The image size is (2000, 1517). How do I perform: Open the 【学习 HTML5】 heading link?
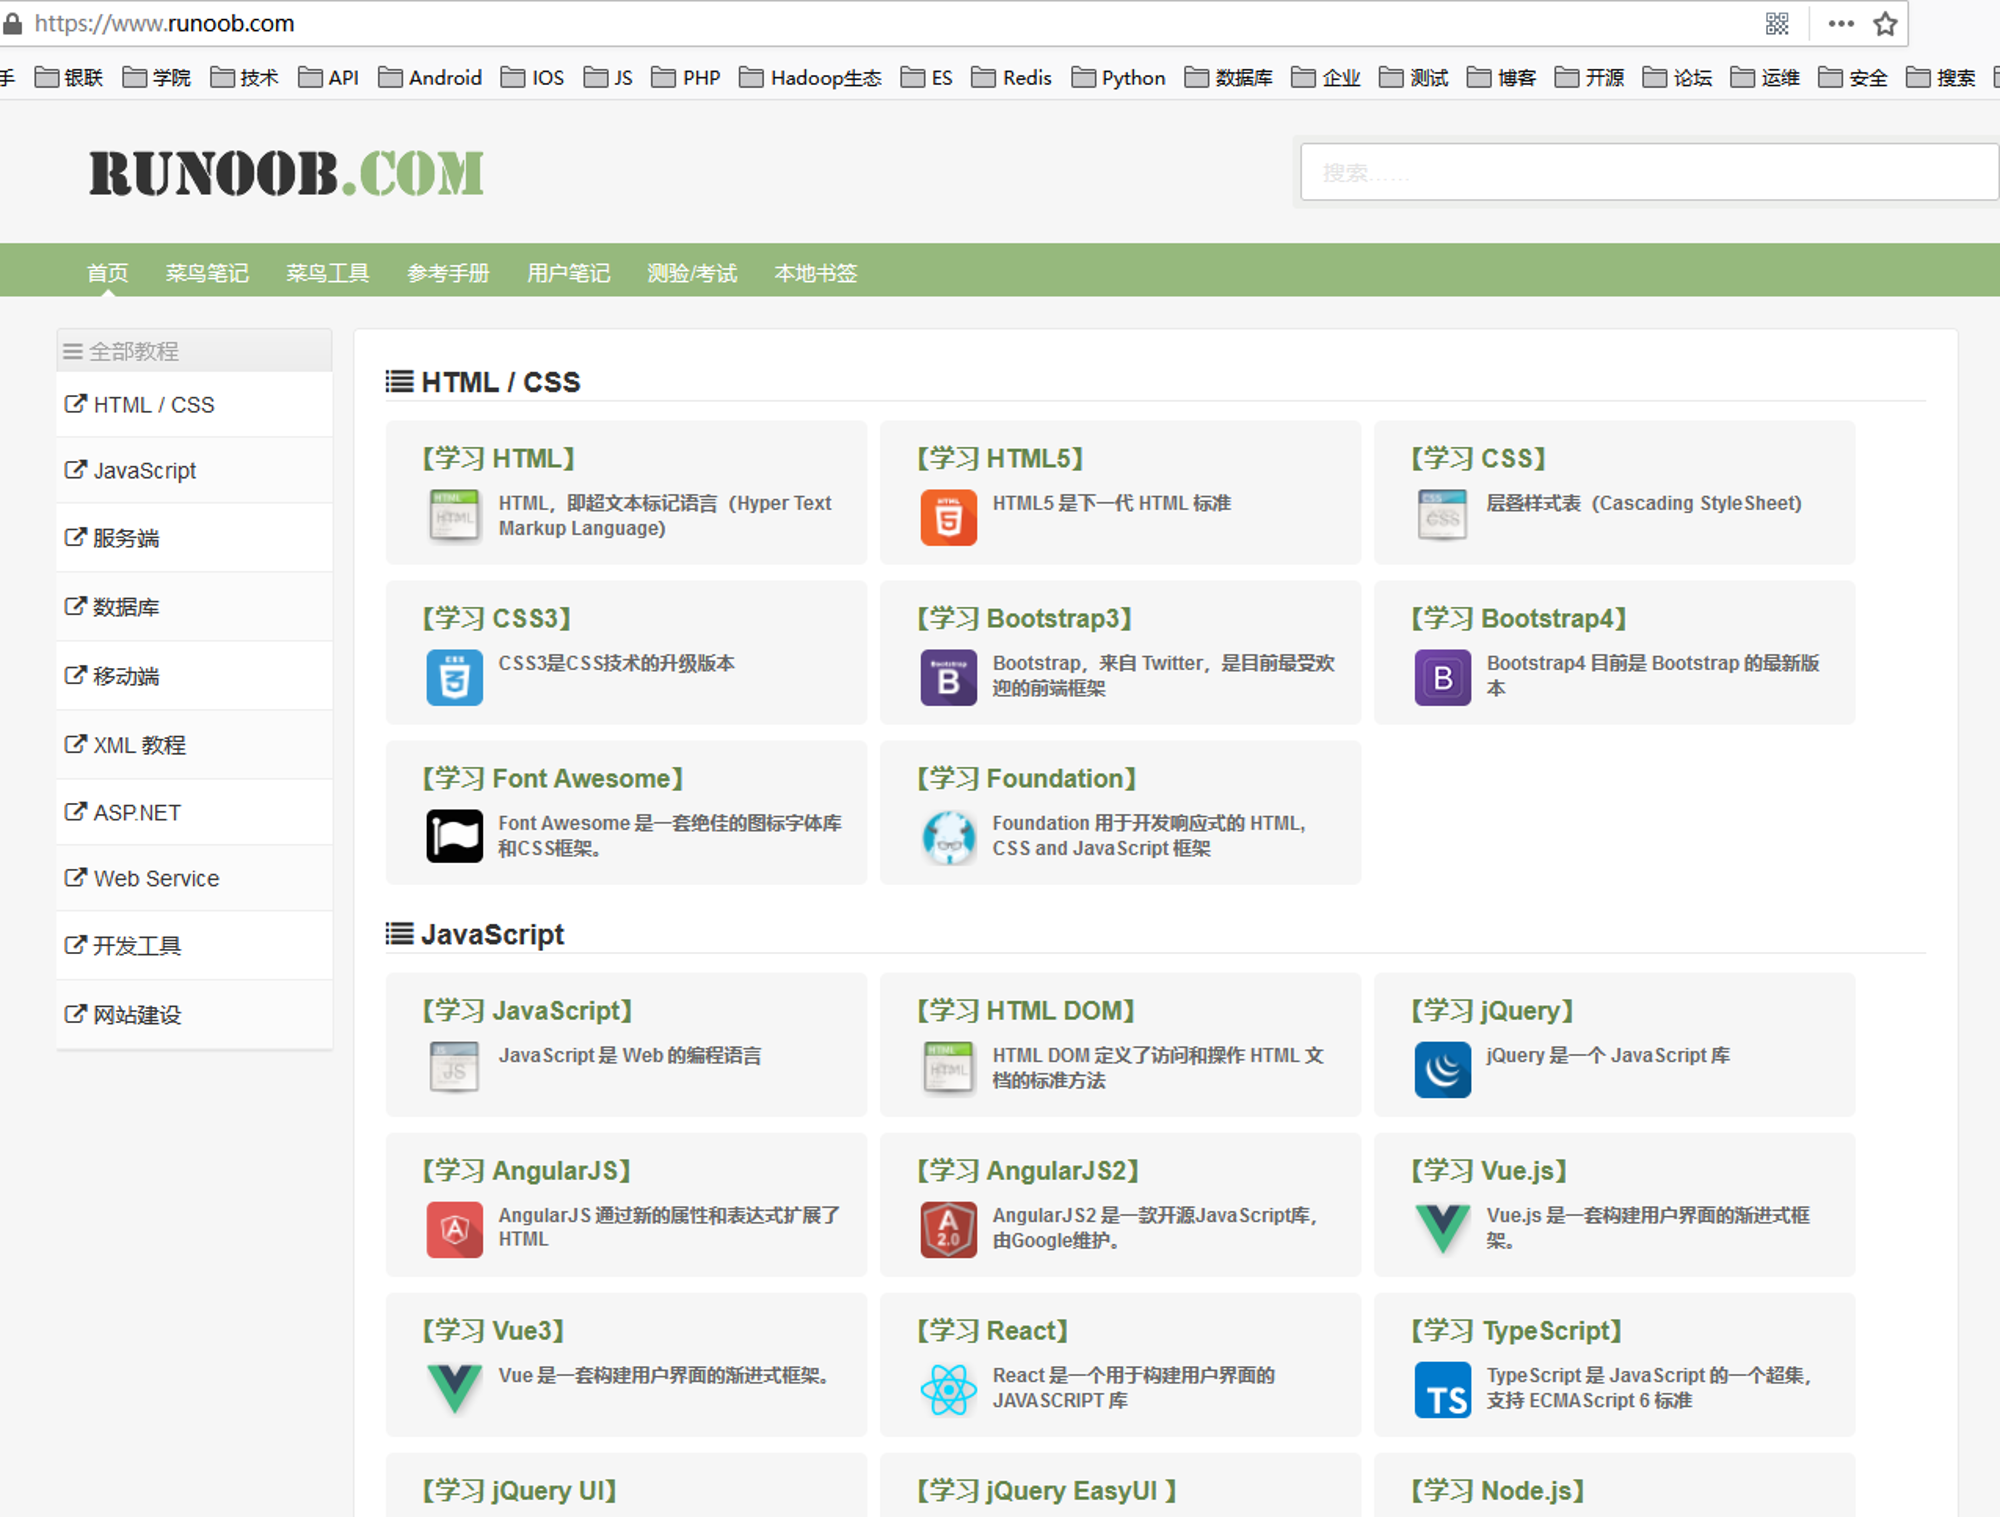[x=1000, y=459]
